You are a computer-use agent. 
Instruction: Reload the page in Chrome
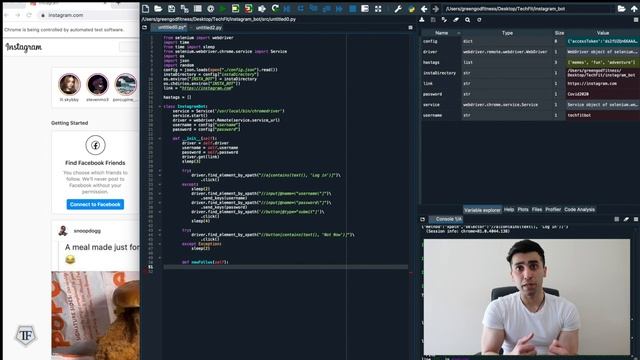click(x=29, y=15)
